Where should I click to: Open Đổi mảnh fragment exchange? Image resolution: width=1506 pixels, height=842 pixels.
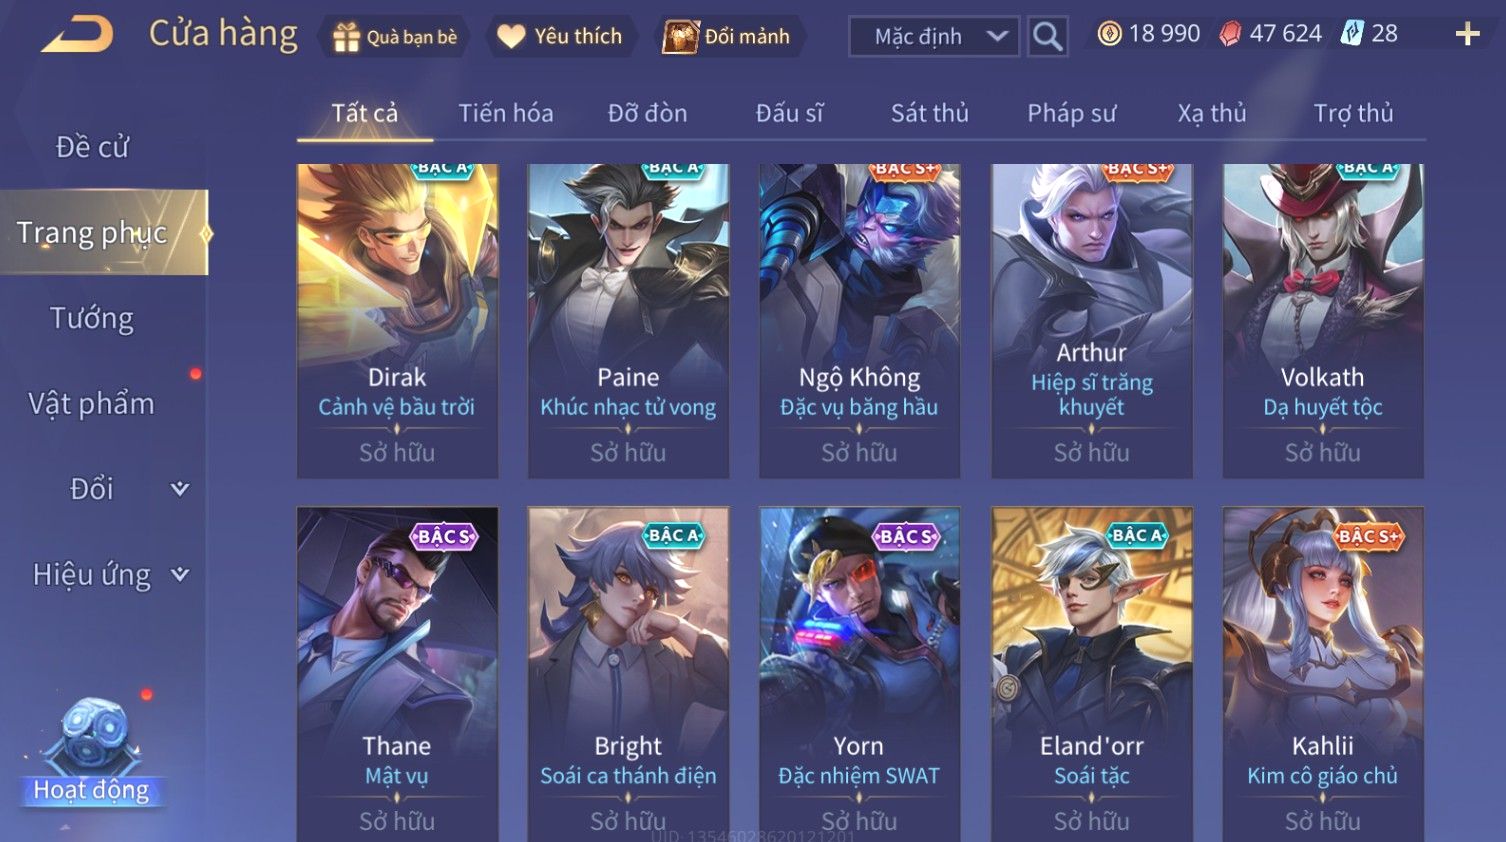(680, 37)
